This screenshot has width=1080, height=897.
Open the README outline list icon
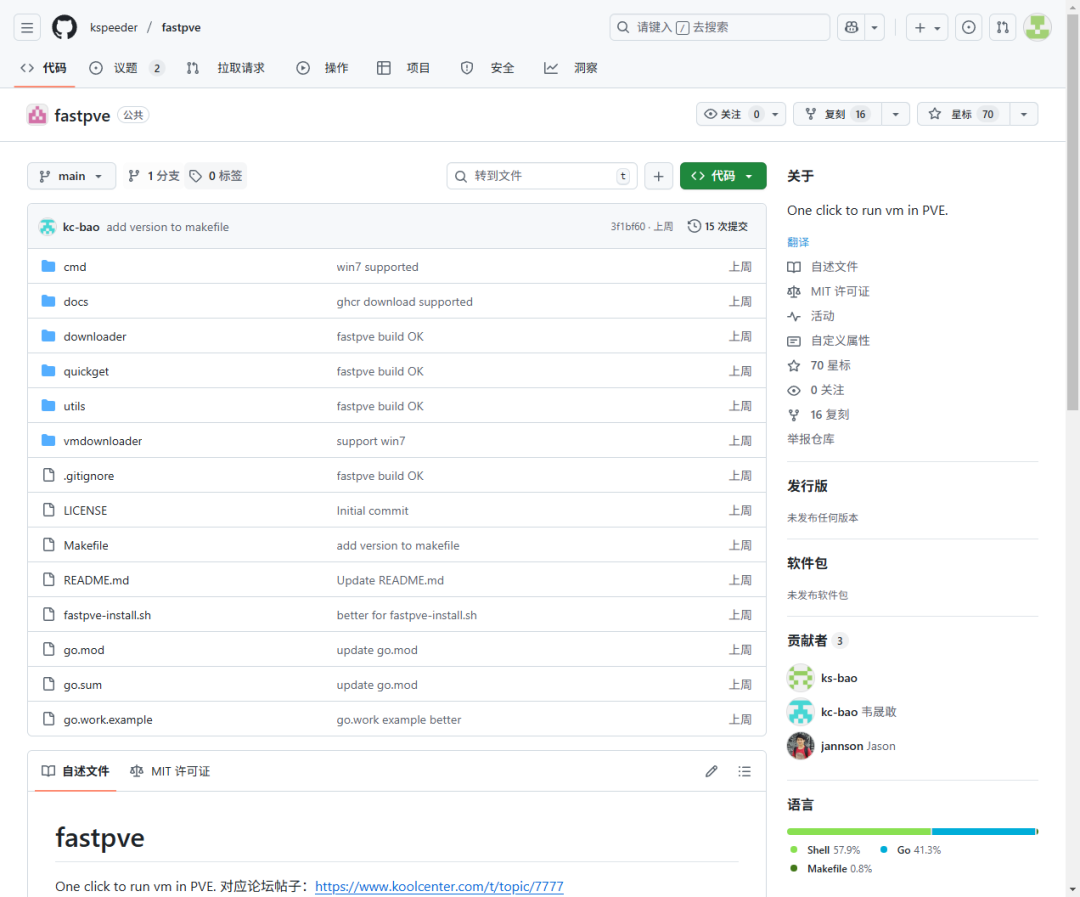pyautogui.click(x=744, y=771)
